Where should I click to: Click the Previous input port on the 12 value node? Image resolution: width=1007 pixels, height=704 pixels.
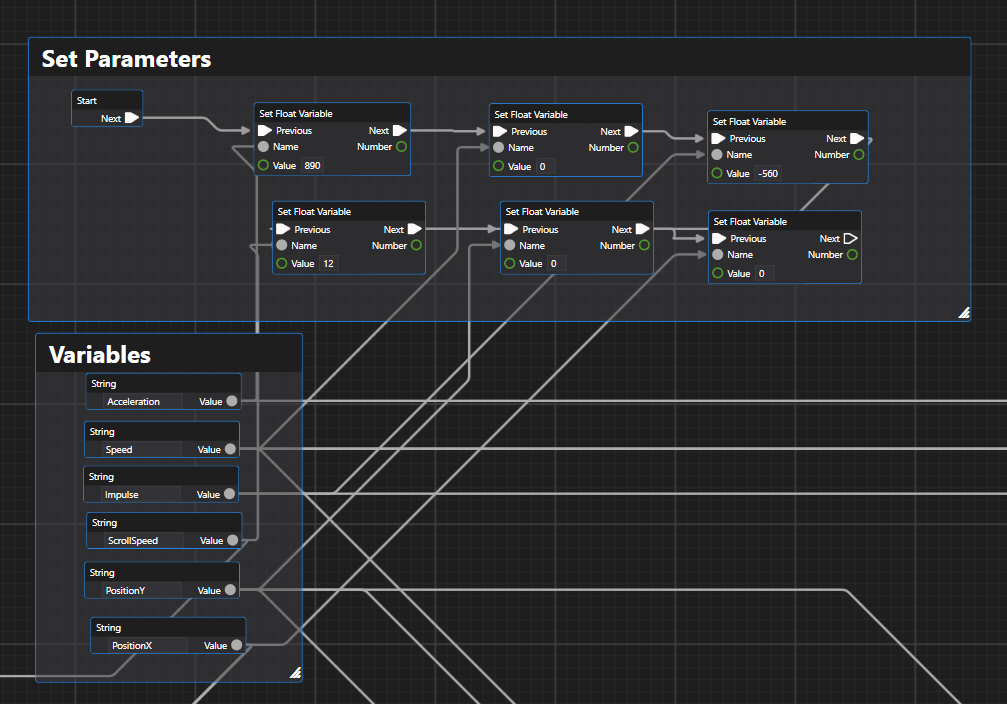(283, 230)
